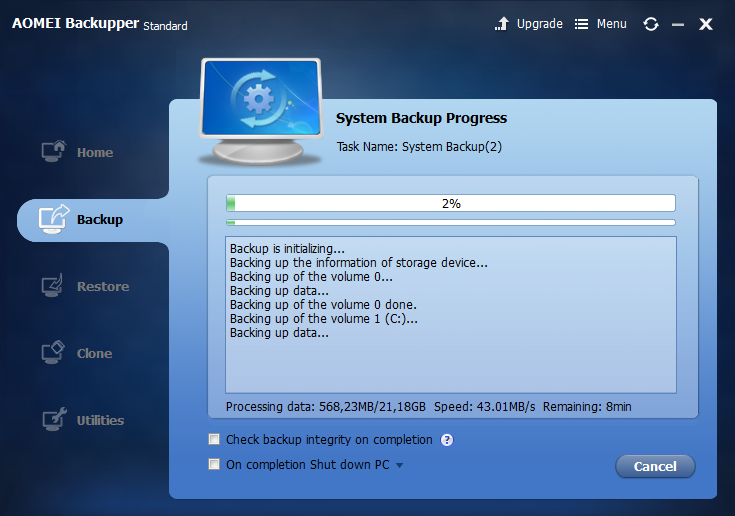Screen dimensions: 735x516
Task: Click the 'Task Name: System Backup(2)' text
Action: pos(419,147)
